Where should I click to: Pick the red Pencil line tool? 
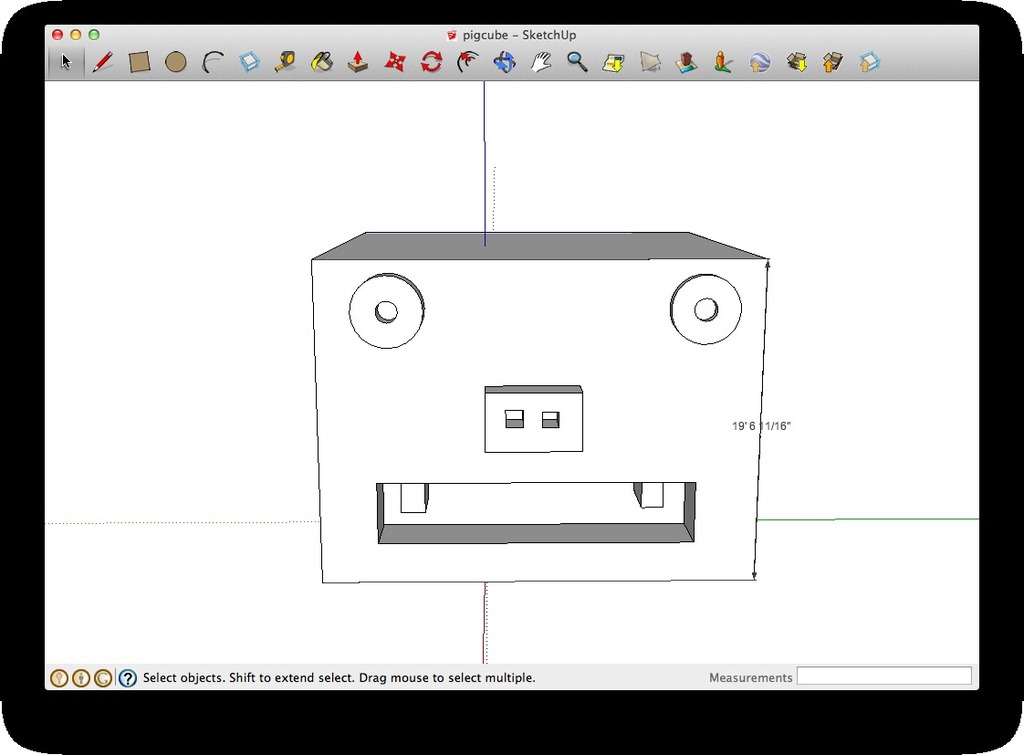(103, 62)
